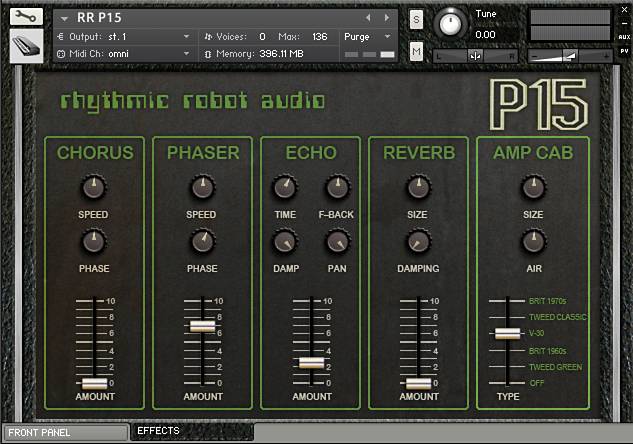Click the ECHO section title
This screenshot has height=444, width=633.
click(311, 153)
